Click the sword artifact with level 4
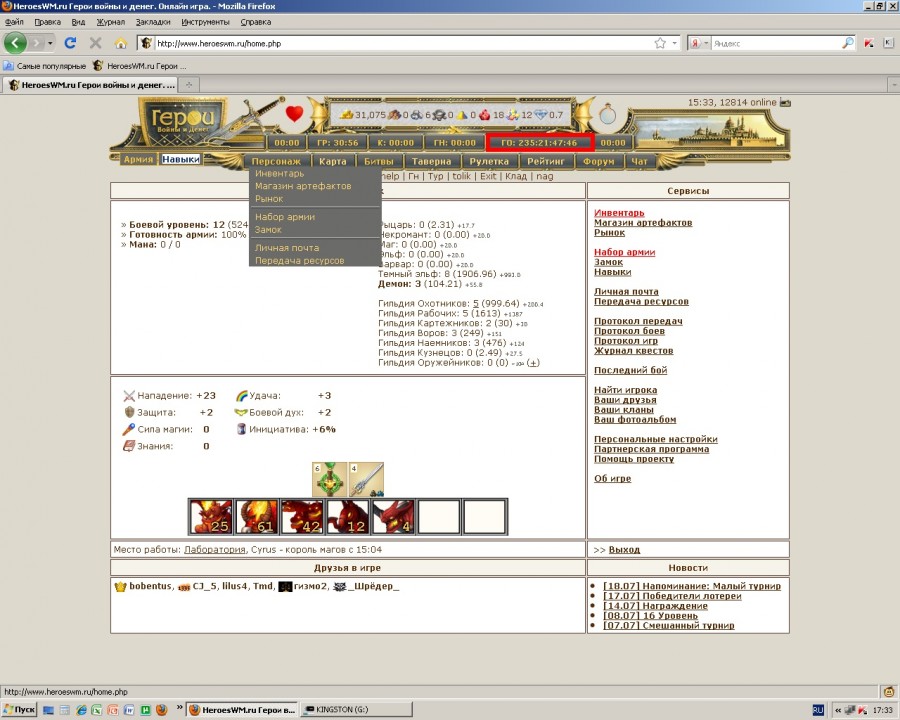The image size is (900, 720). (366, 479)
